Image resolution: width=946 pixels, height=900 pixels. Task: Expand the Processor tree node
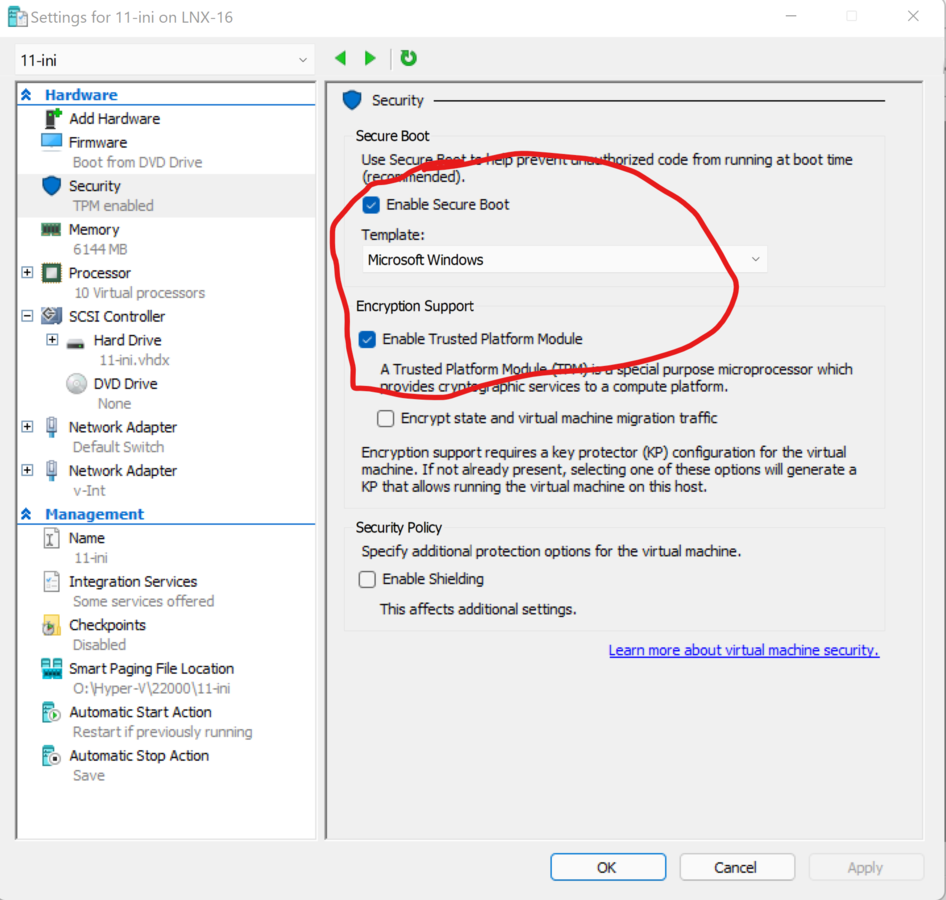28,273
